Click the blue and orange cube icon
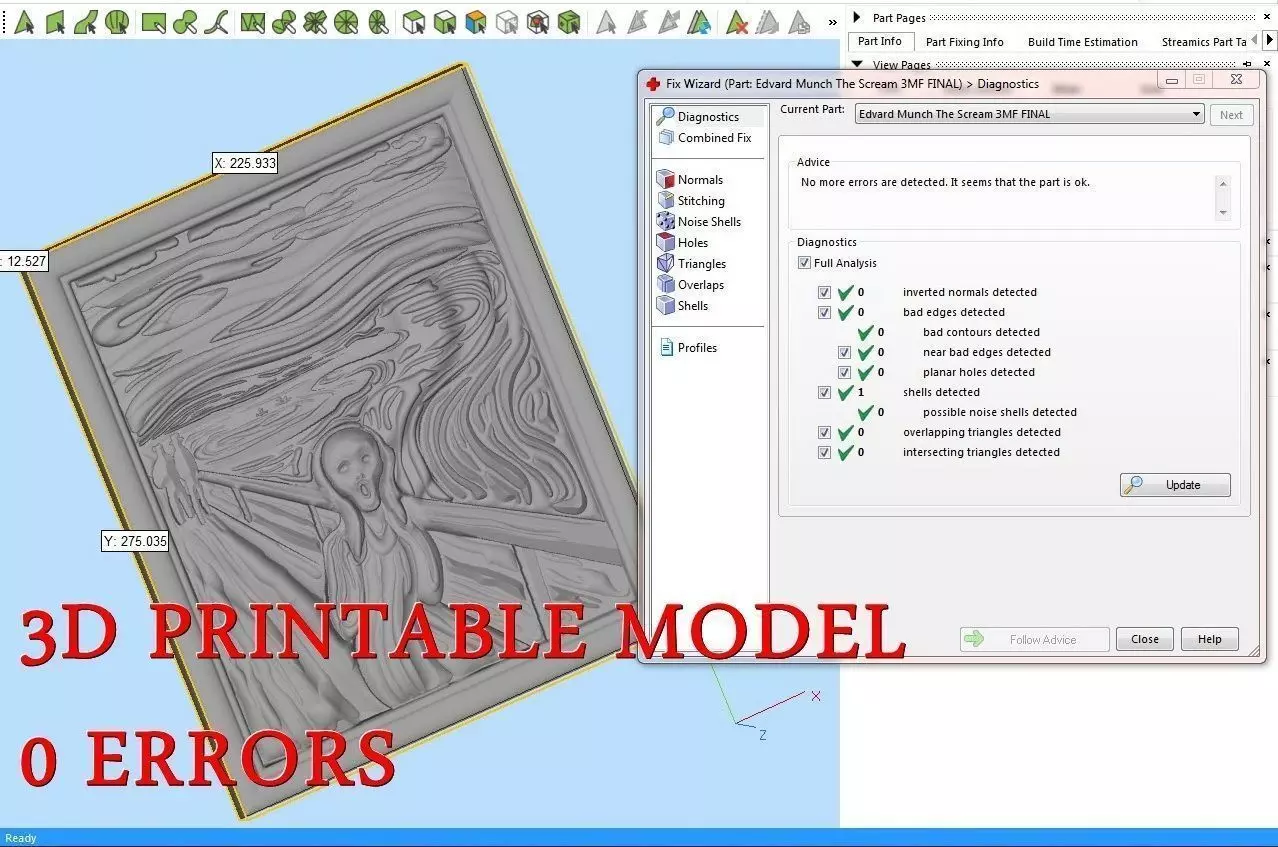Image resolution: width=1278 pixels, height=847 pixels. click(x=475, y=20)
